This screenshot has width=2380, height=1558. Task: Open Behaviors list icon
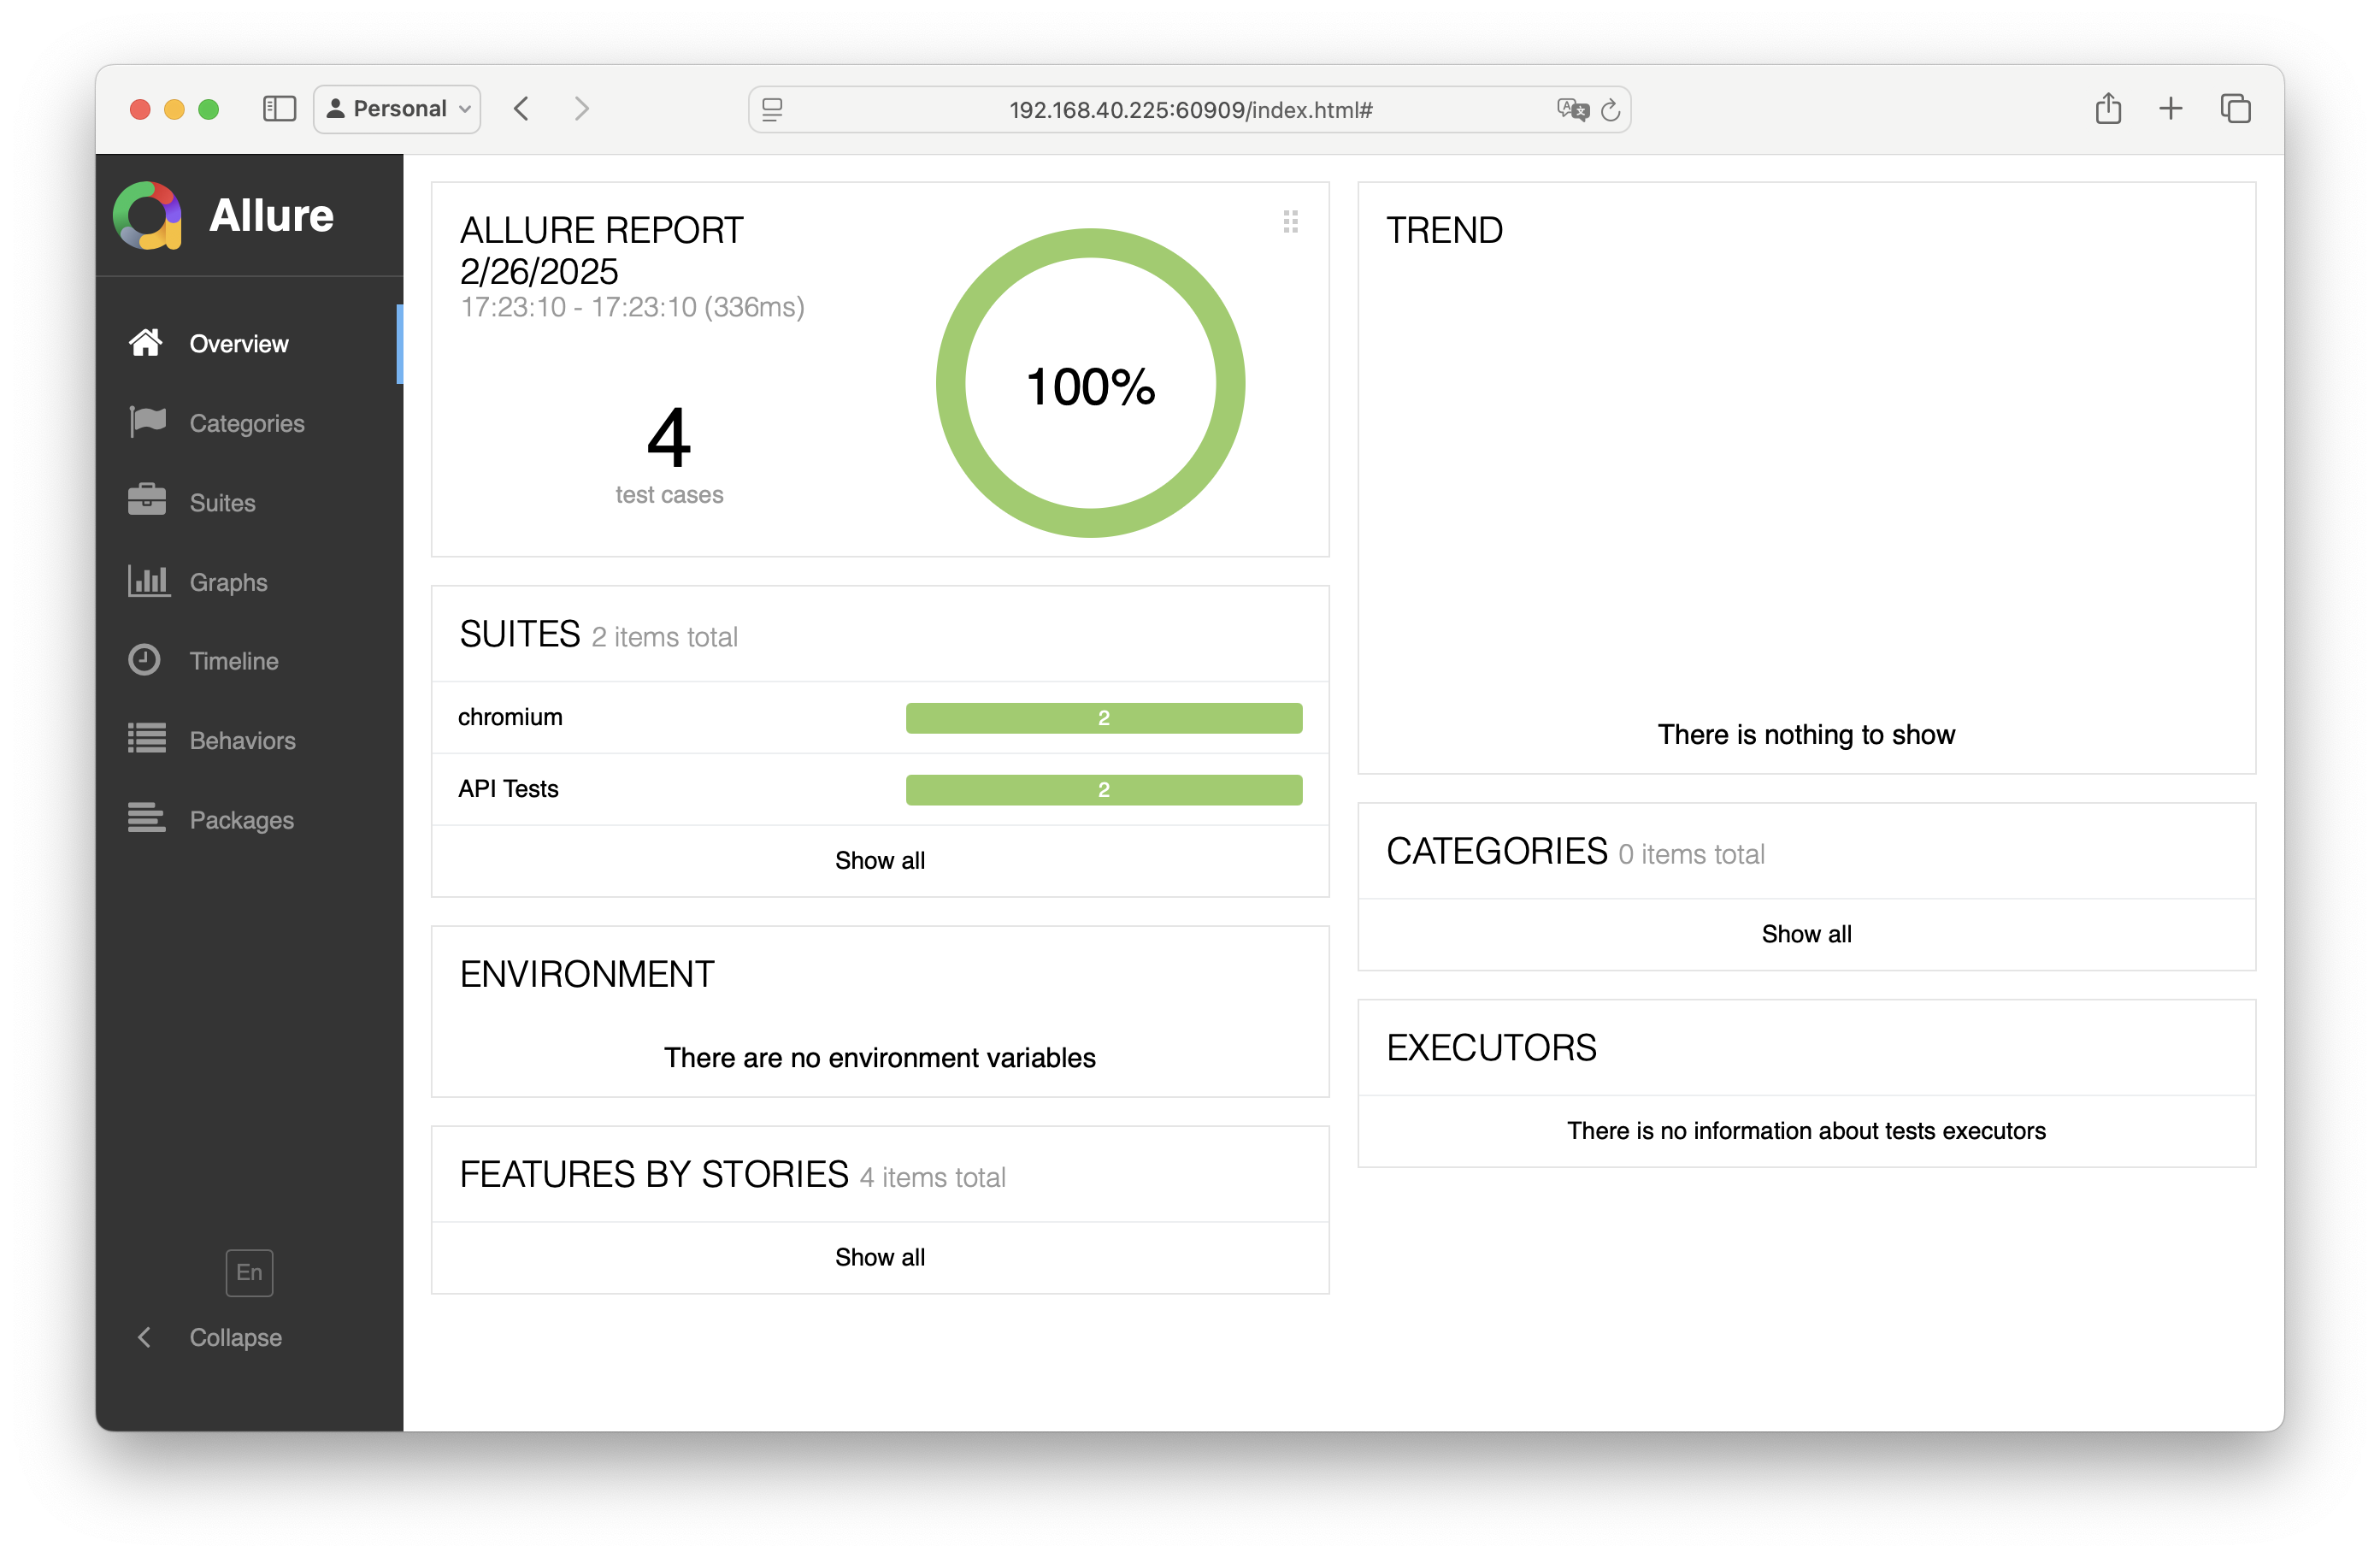pyautogui.click(x=147, y=739)
